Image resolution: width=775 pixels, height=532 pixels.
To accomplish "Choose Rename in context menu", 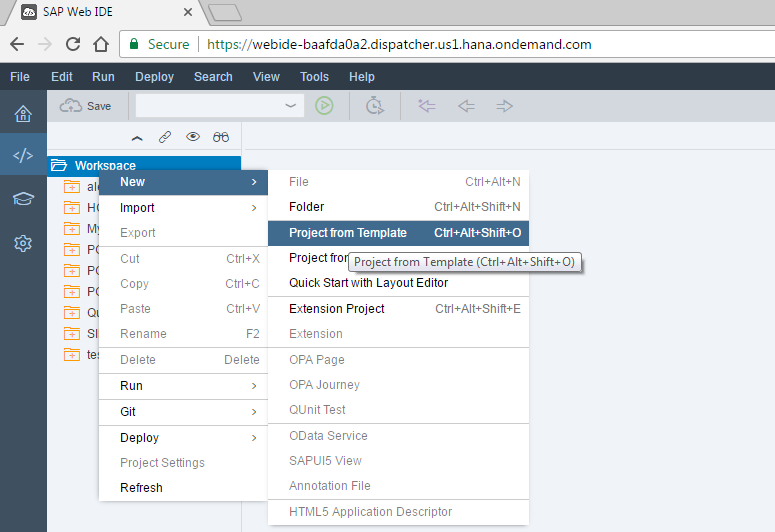I will click(x=183, y=334).
